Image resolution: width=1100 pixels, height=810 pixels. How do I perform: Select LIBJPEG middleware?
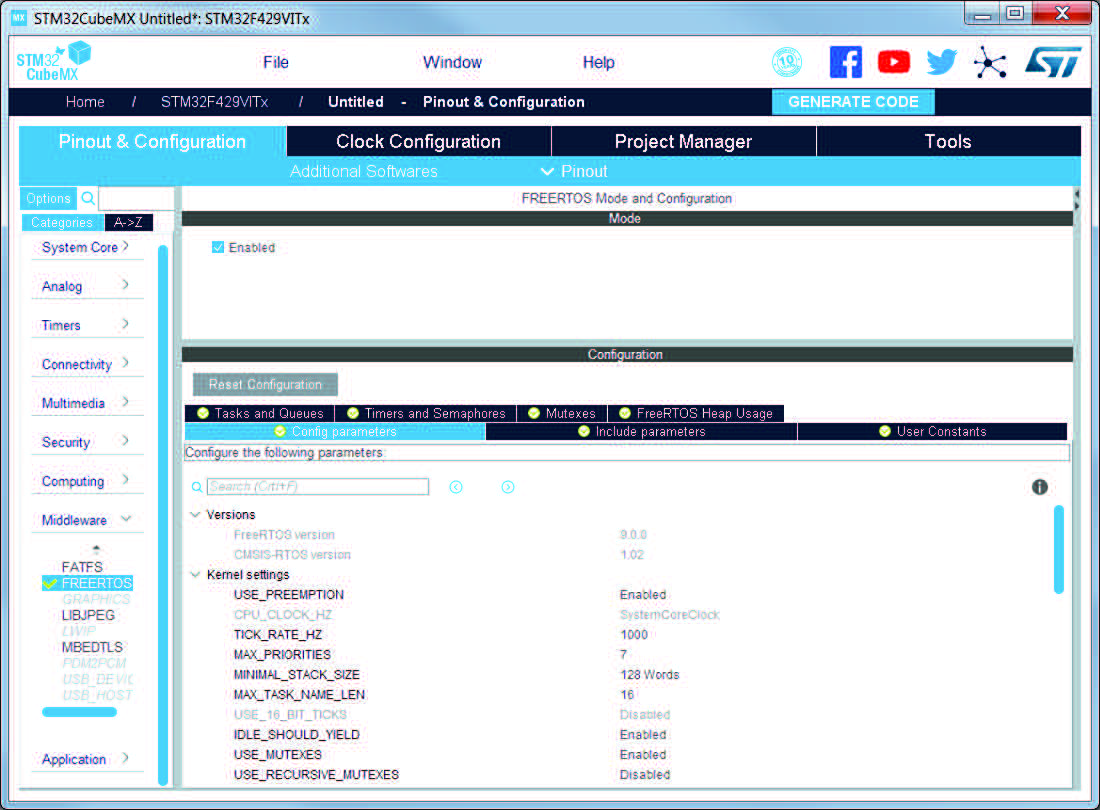(x=88, y=616)
